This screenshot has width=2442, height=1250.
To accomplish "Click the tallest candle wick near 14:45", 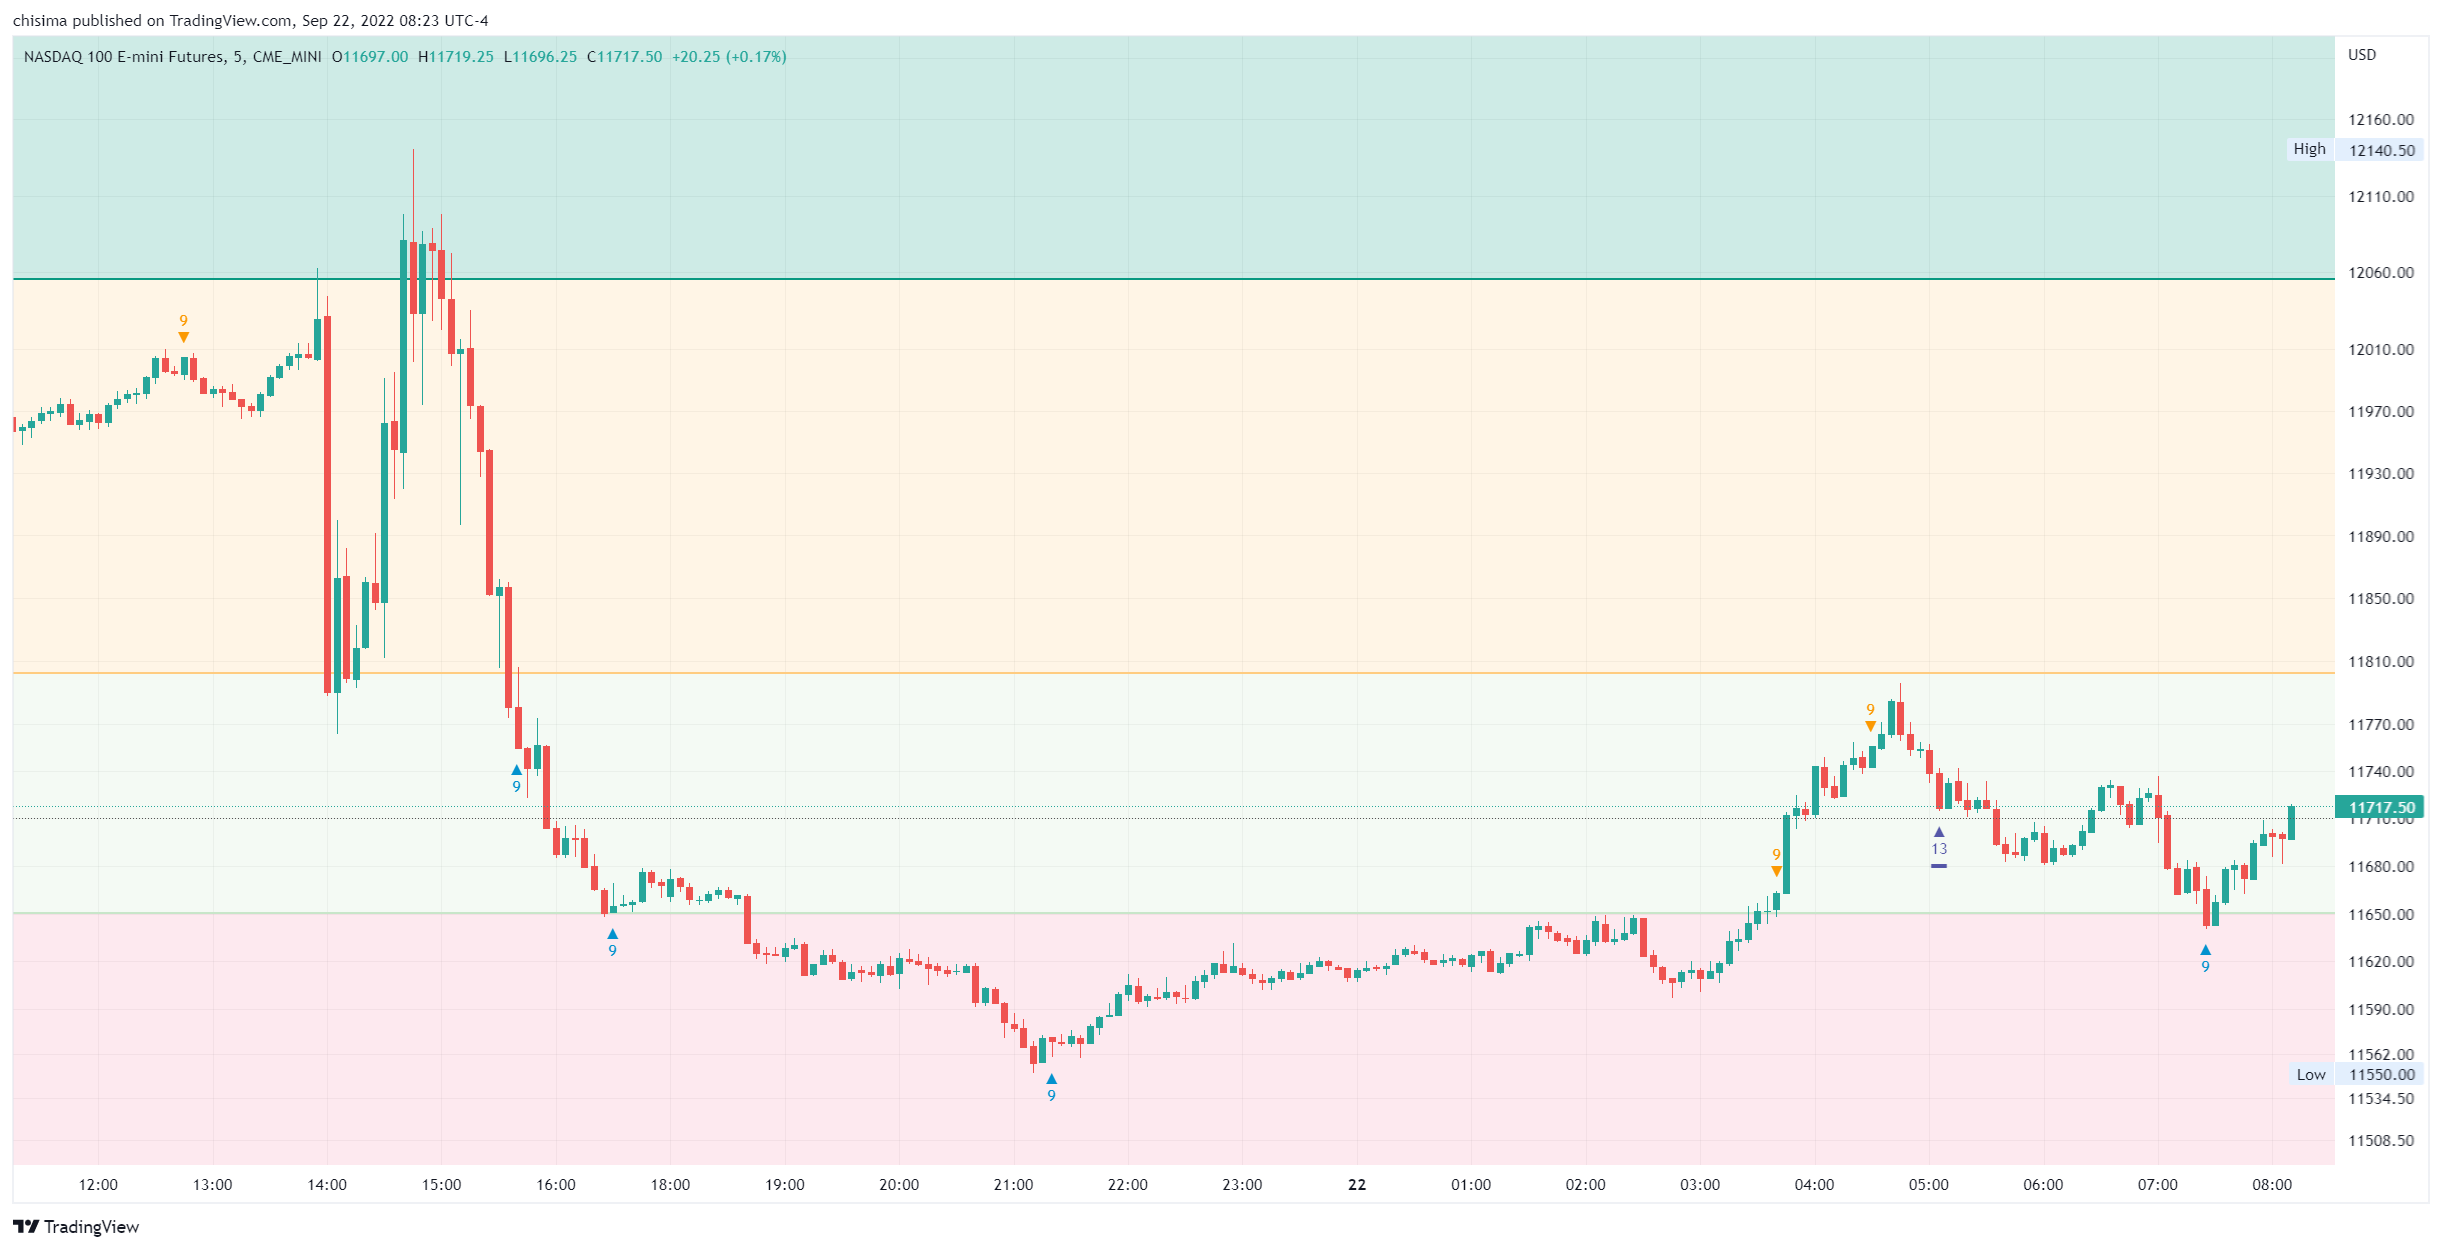I will click(x=413, y=190).
